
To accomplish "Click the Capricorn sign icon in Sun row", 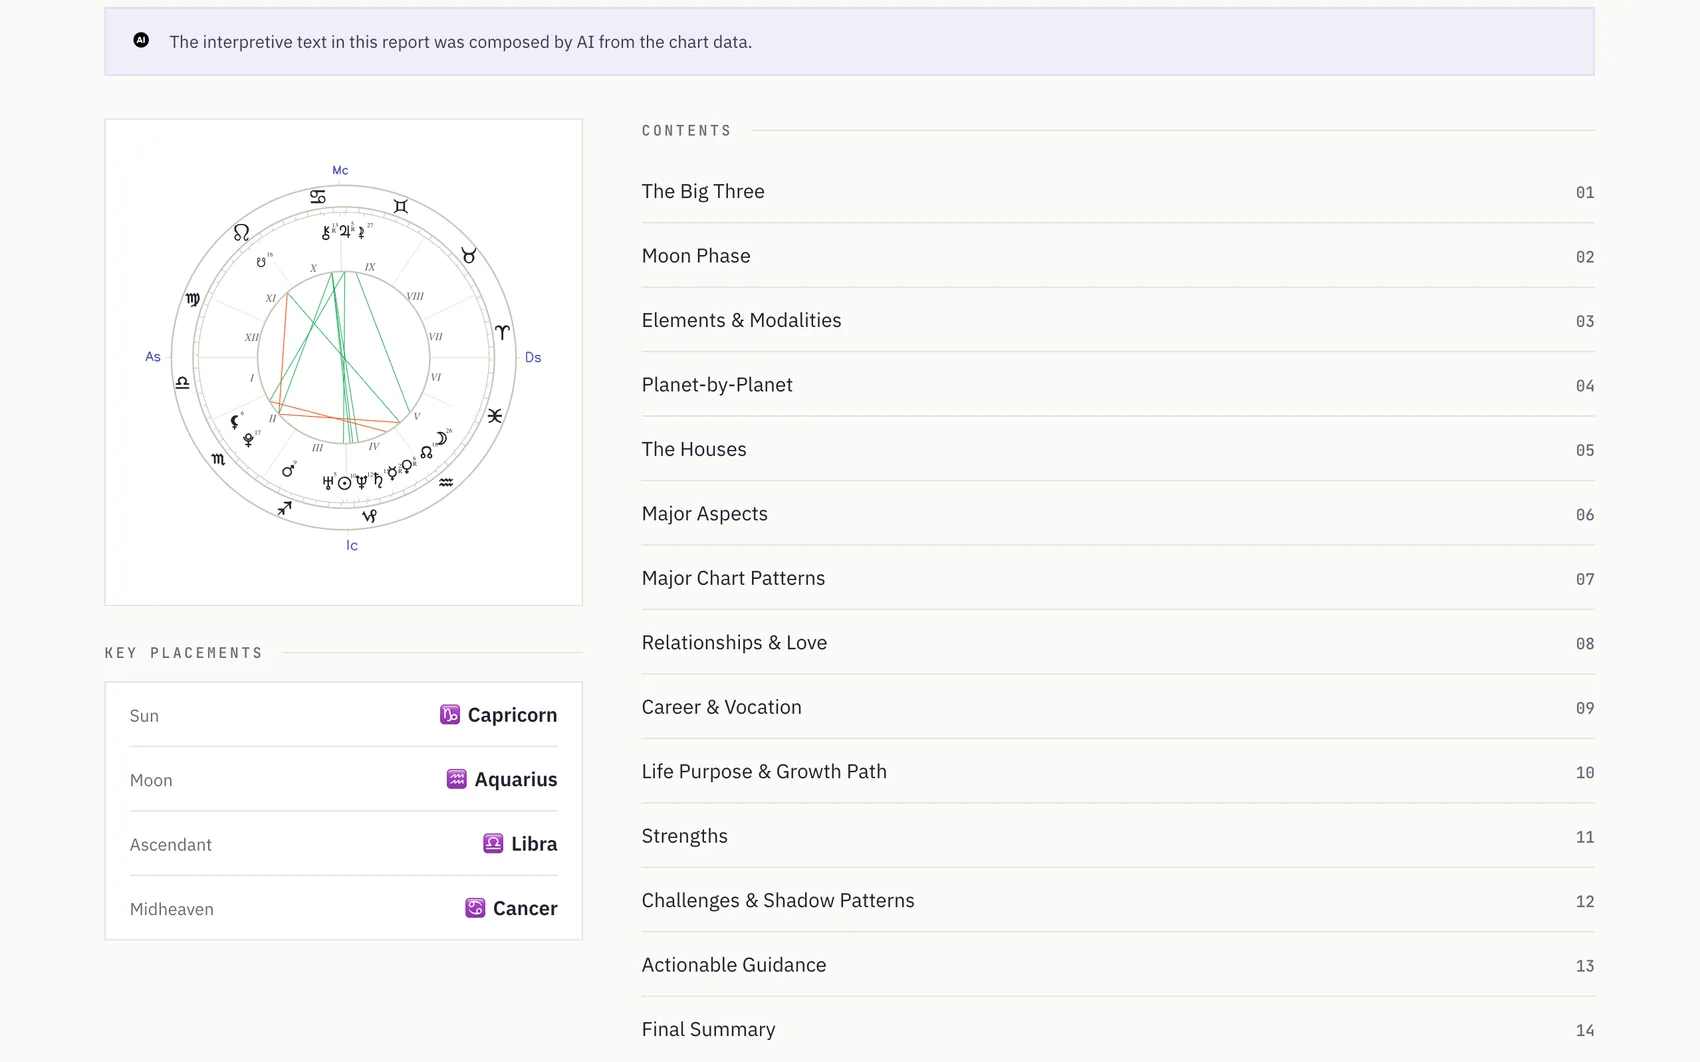I will pos(450,714).
